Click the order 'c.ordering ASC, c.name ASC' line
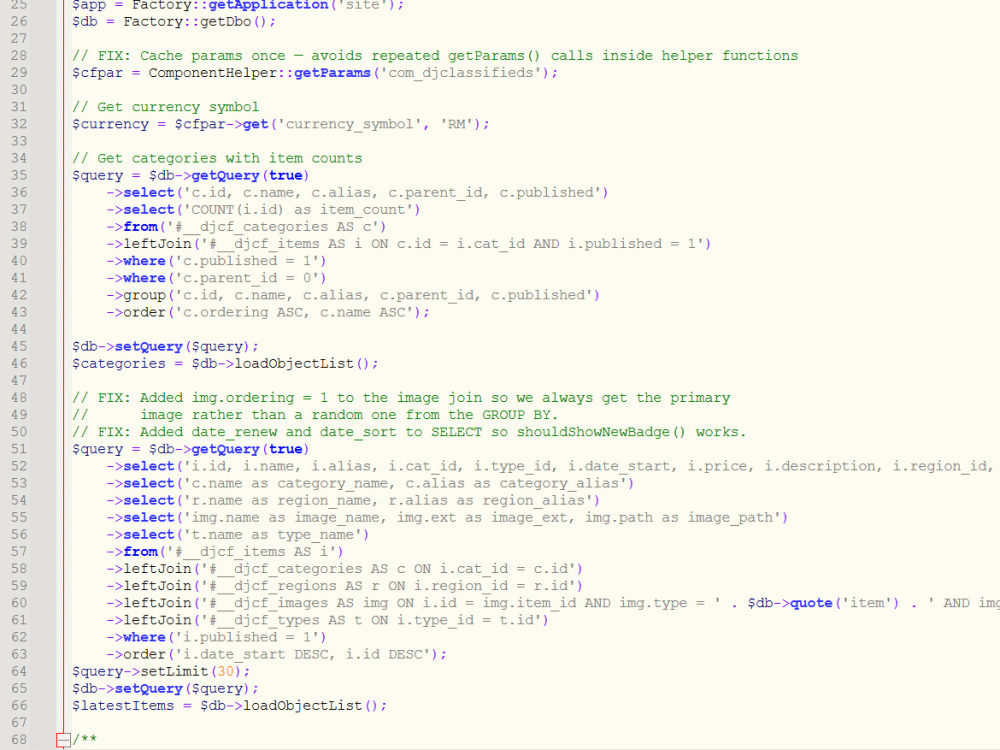Viewport: 1000px width, 750px height. [x=268, y=312]
